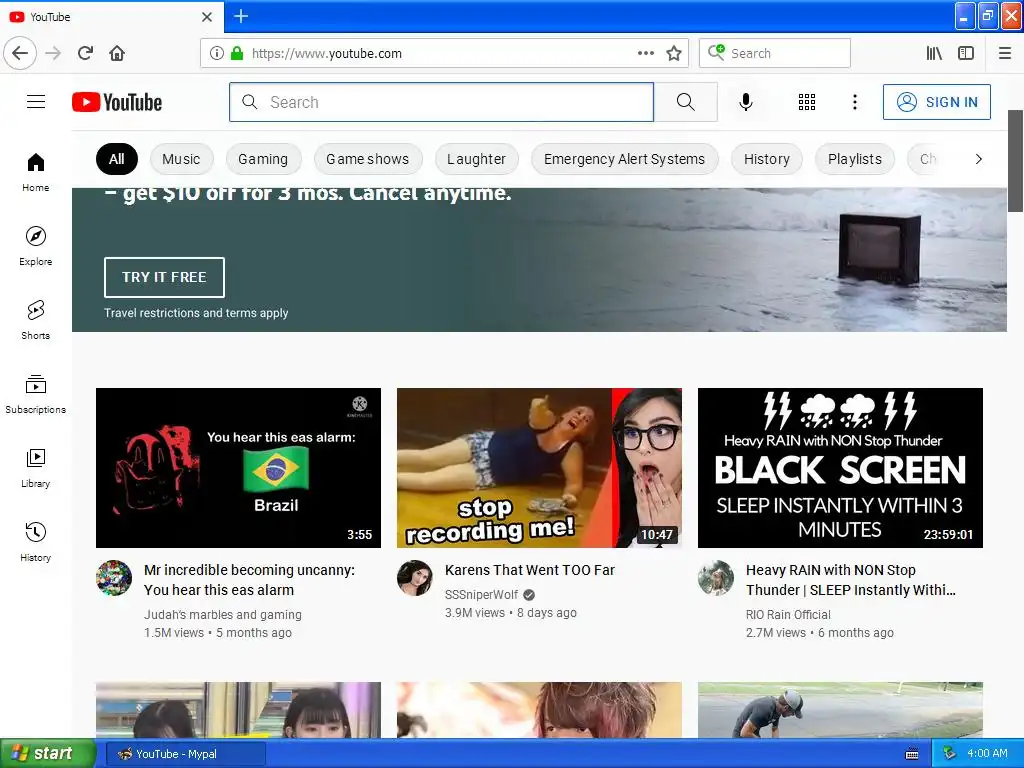
Task: Click the keyboard icon in the system tray
Action: [912, 754]
